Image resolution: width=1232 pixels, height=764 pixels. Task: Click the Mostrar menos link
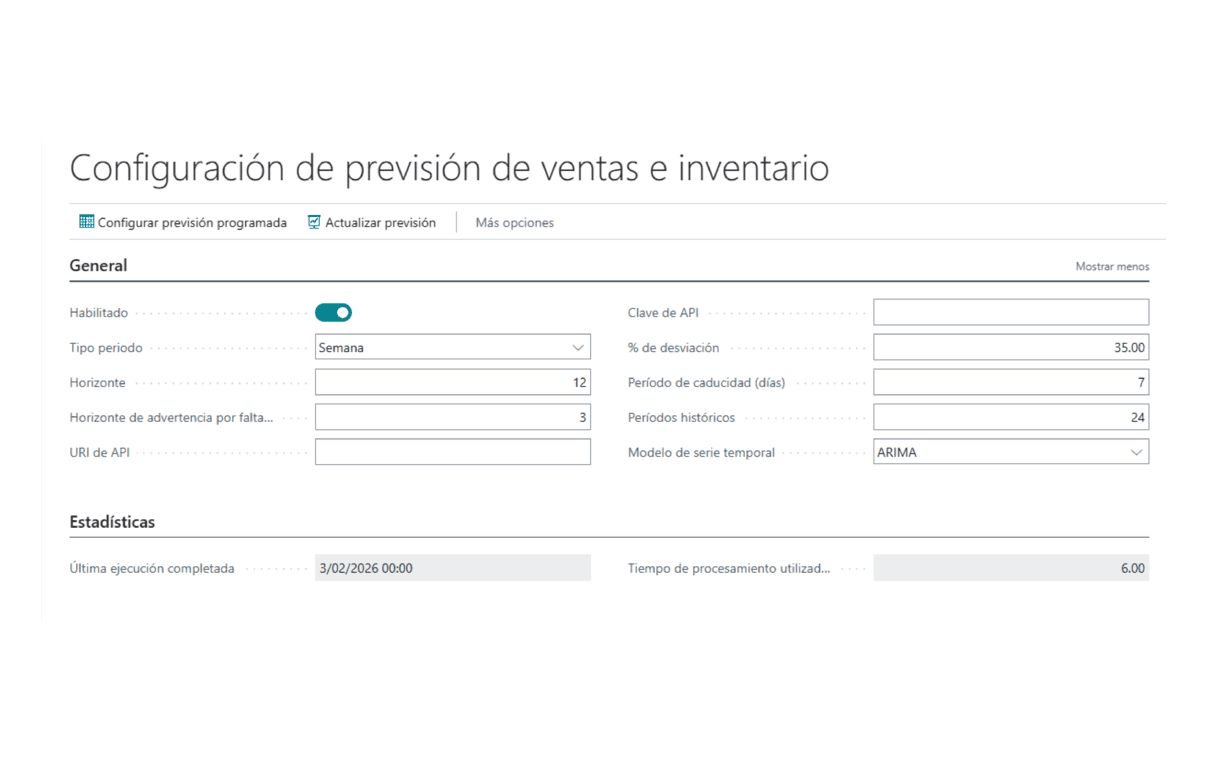pos(1112,267)
